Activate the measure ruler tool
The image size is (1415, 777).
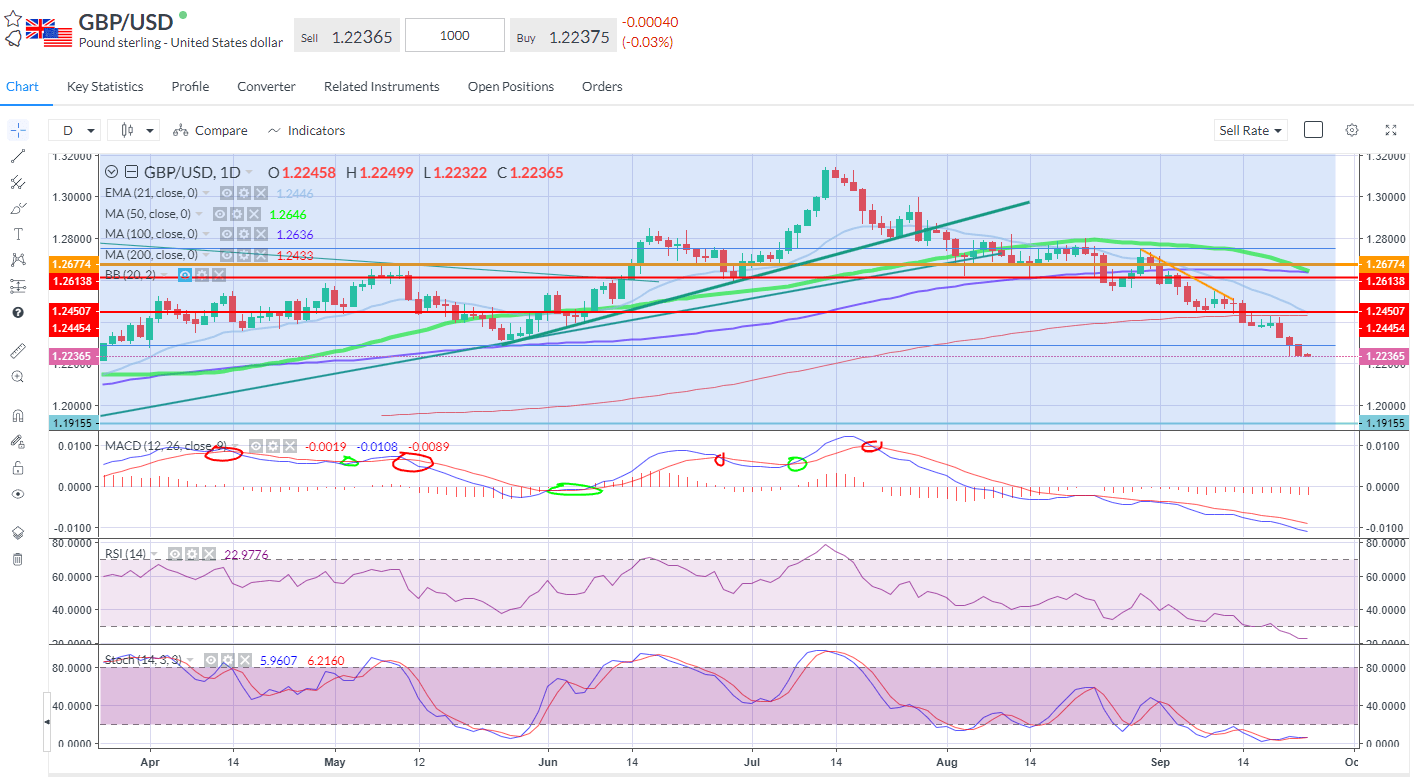17,351
